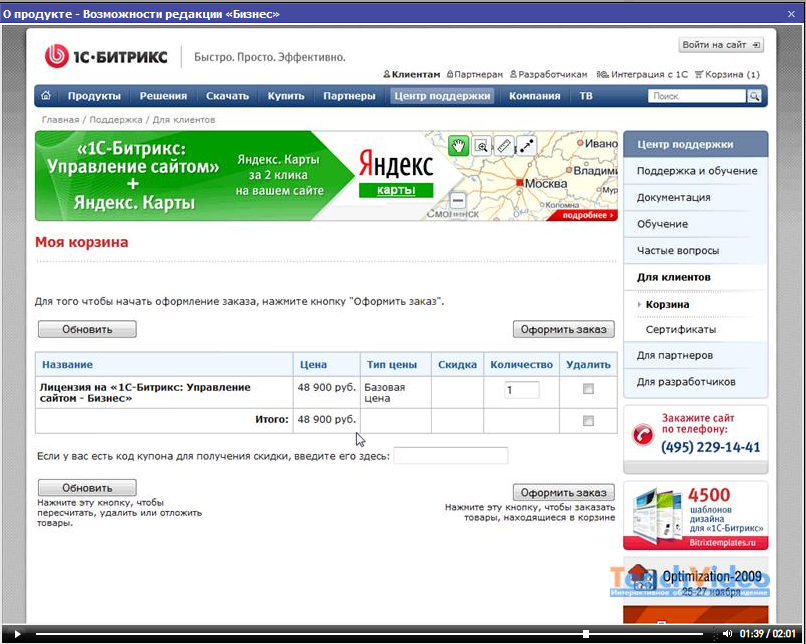Click the Поддержка breadcrumb link
Viewport: 806px width, 644px height.
116,120
